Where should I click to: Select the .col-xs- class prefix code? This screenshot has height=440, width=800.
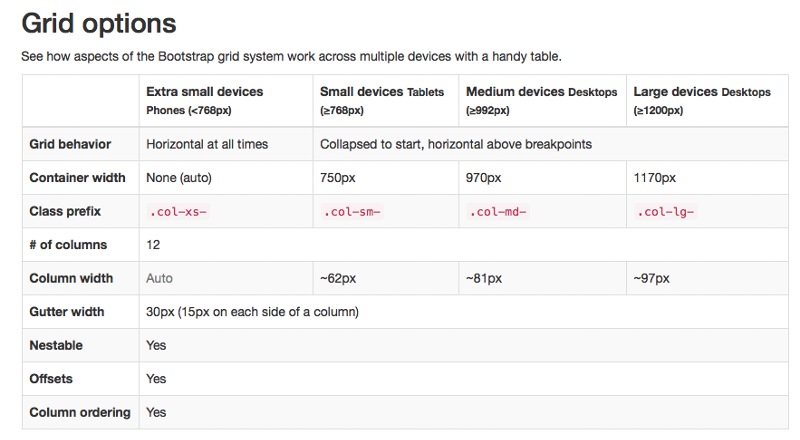pyautogui.click(x=178, y=211)
